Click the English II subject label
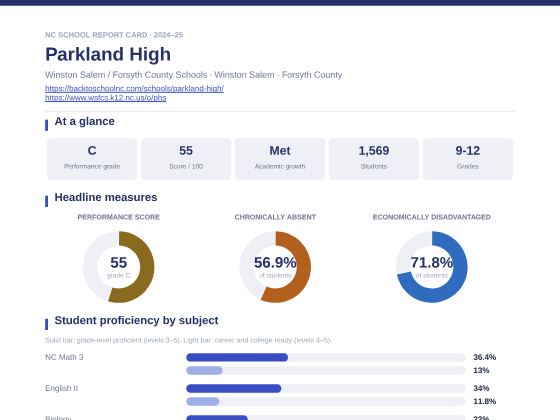 (61, 388)
